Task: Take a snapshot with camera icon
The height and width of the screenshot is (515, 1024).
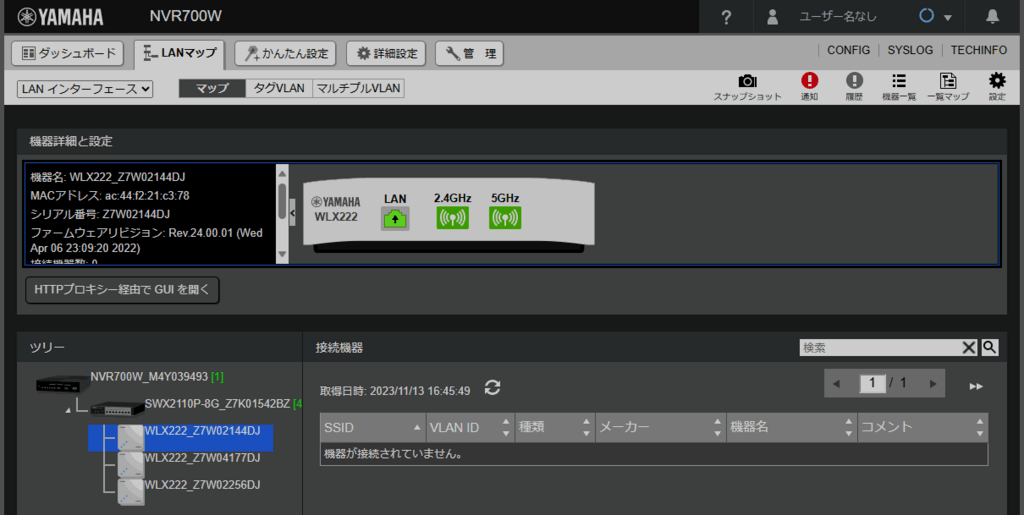Action: pos(747,87)
